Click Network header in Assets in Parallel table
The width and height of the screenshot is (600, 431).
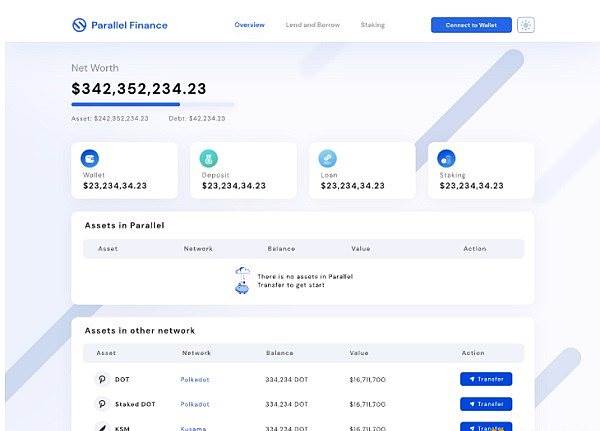[198, 249]
